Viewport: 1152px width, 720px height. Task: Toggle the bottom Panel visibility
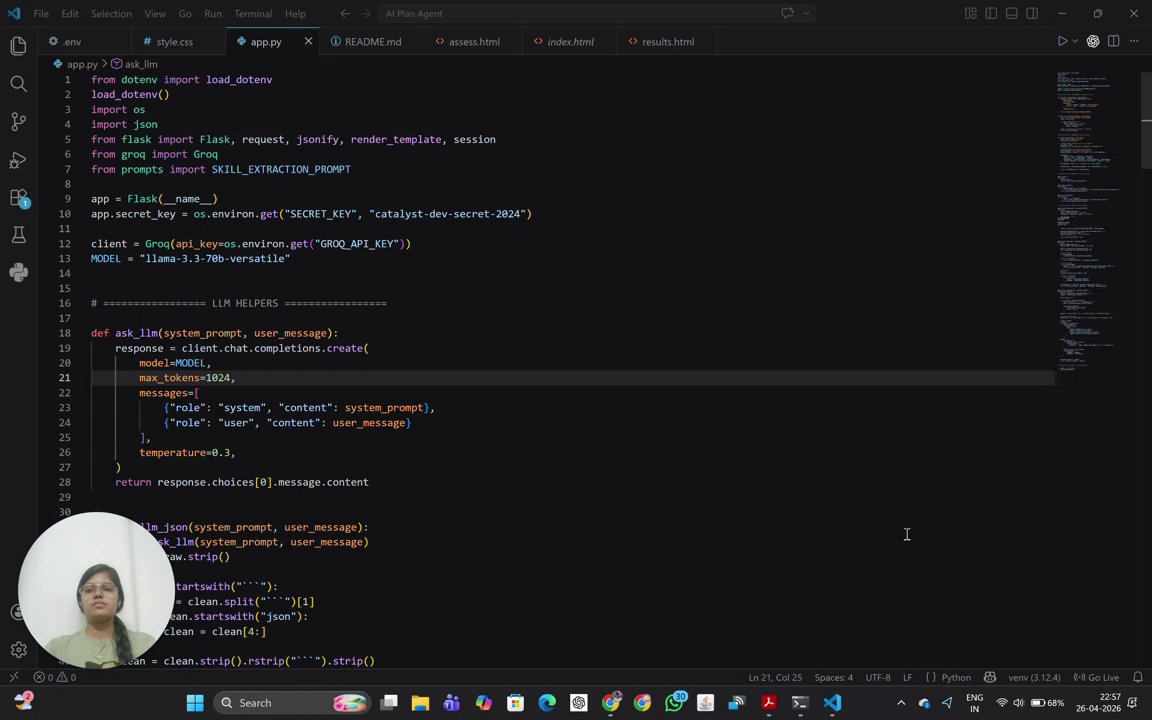(1012, 13)
